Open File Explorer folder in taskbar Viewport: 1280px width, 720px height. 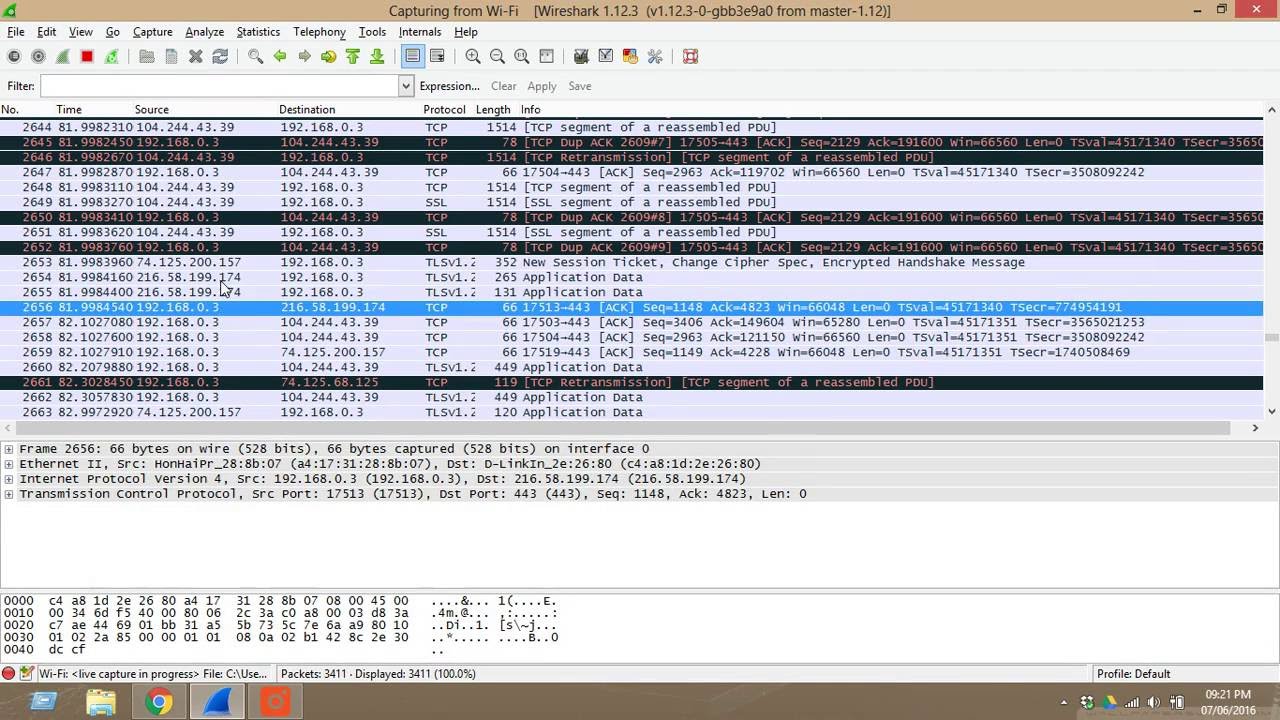click(100, 703)
